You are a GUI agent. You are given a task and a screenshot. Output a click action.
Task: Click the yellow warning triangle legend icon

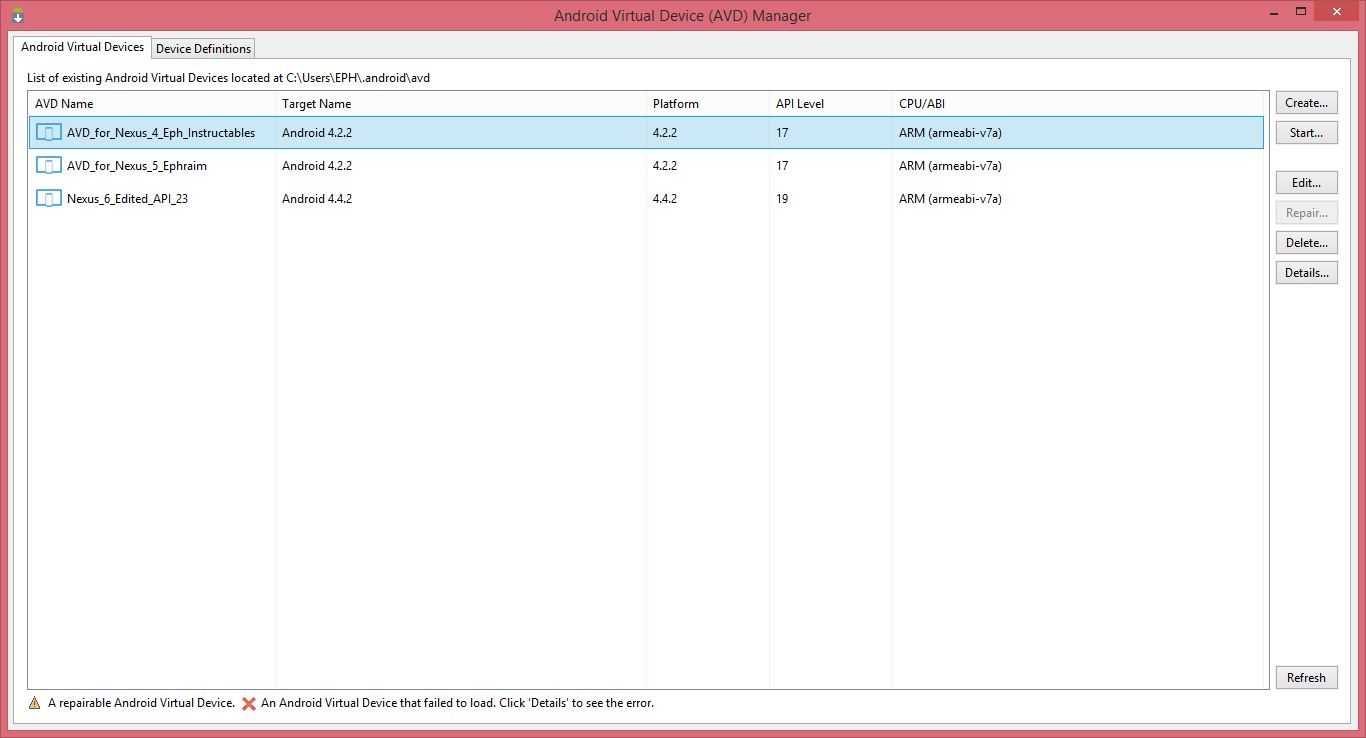[33, 703]
